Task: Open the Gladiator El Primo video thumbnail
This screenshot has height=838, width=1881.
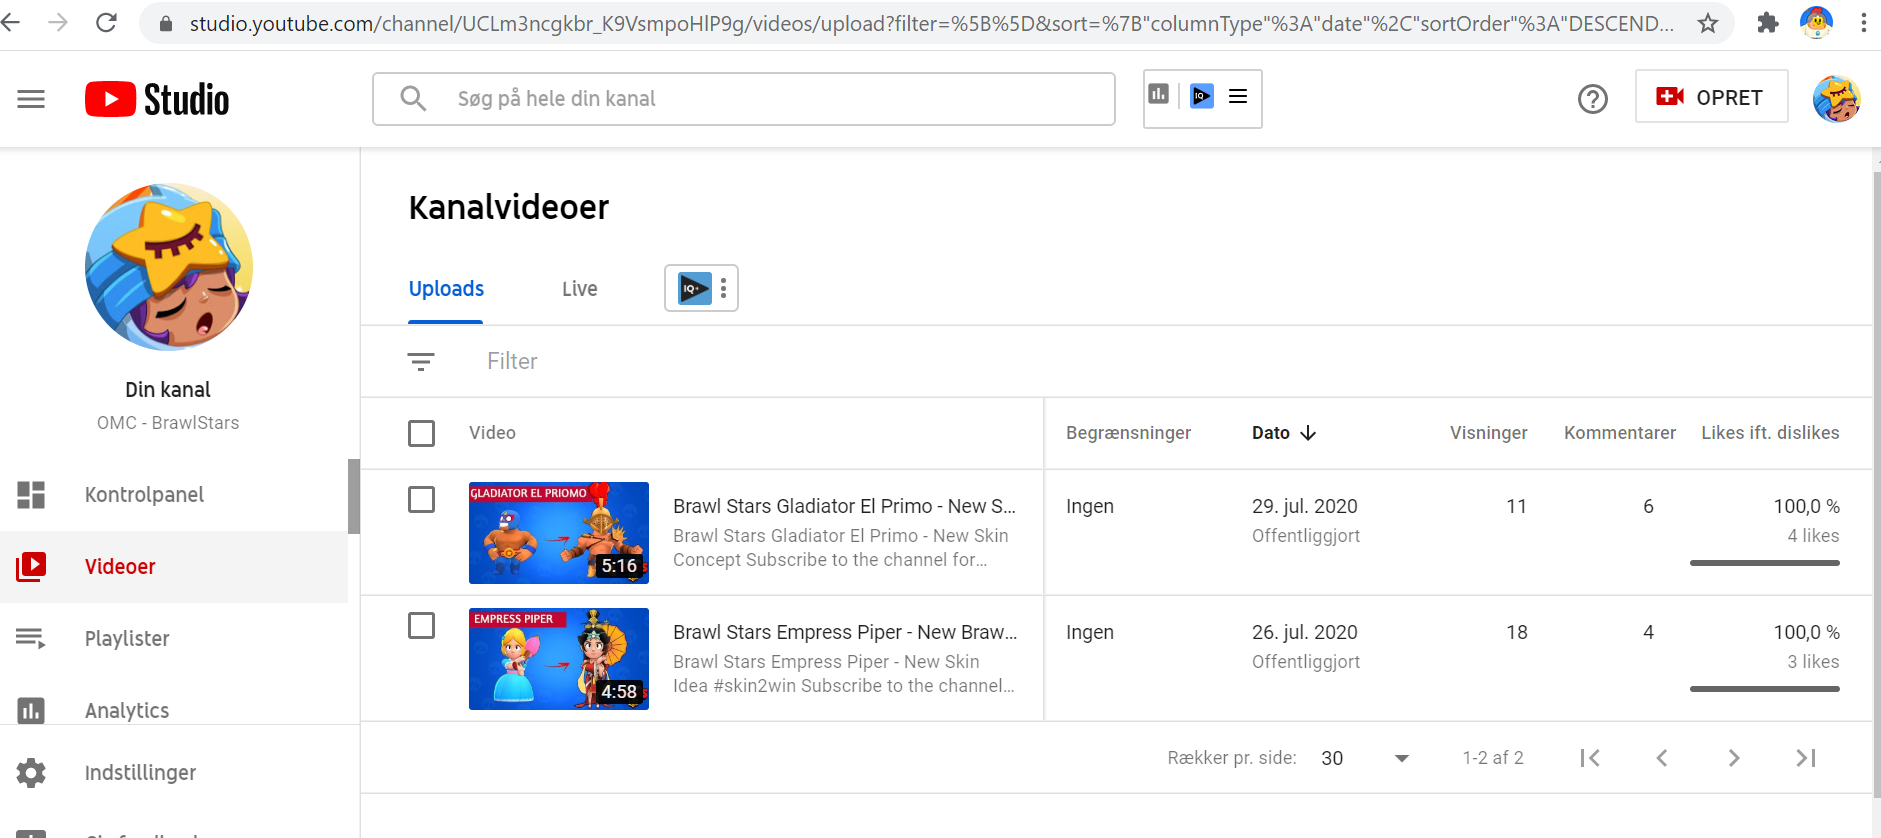Action: coord(559,533)
